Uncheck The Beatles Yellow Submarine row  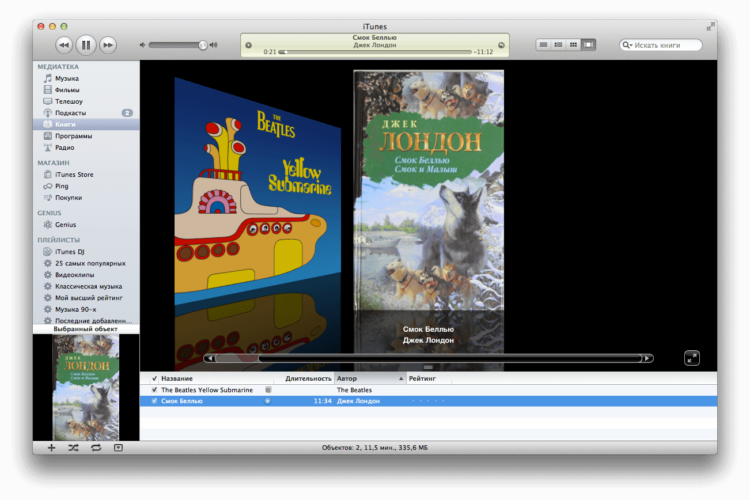click(154, 390)
